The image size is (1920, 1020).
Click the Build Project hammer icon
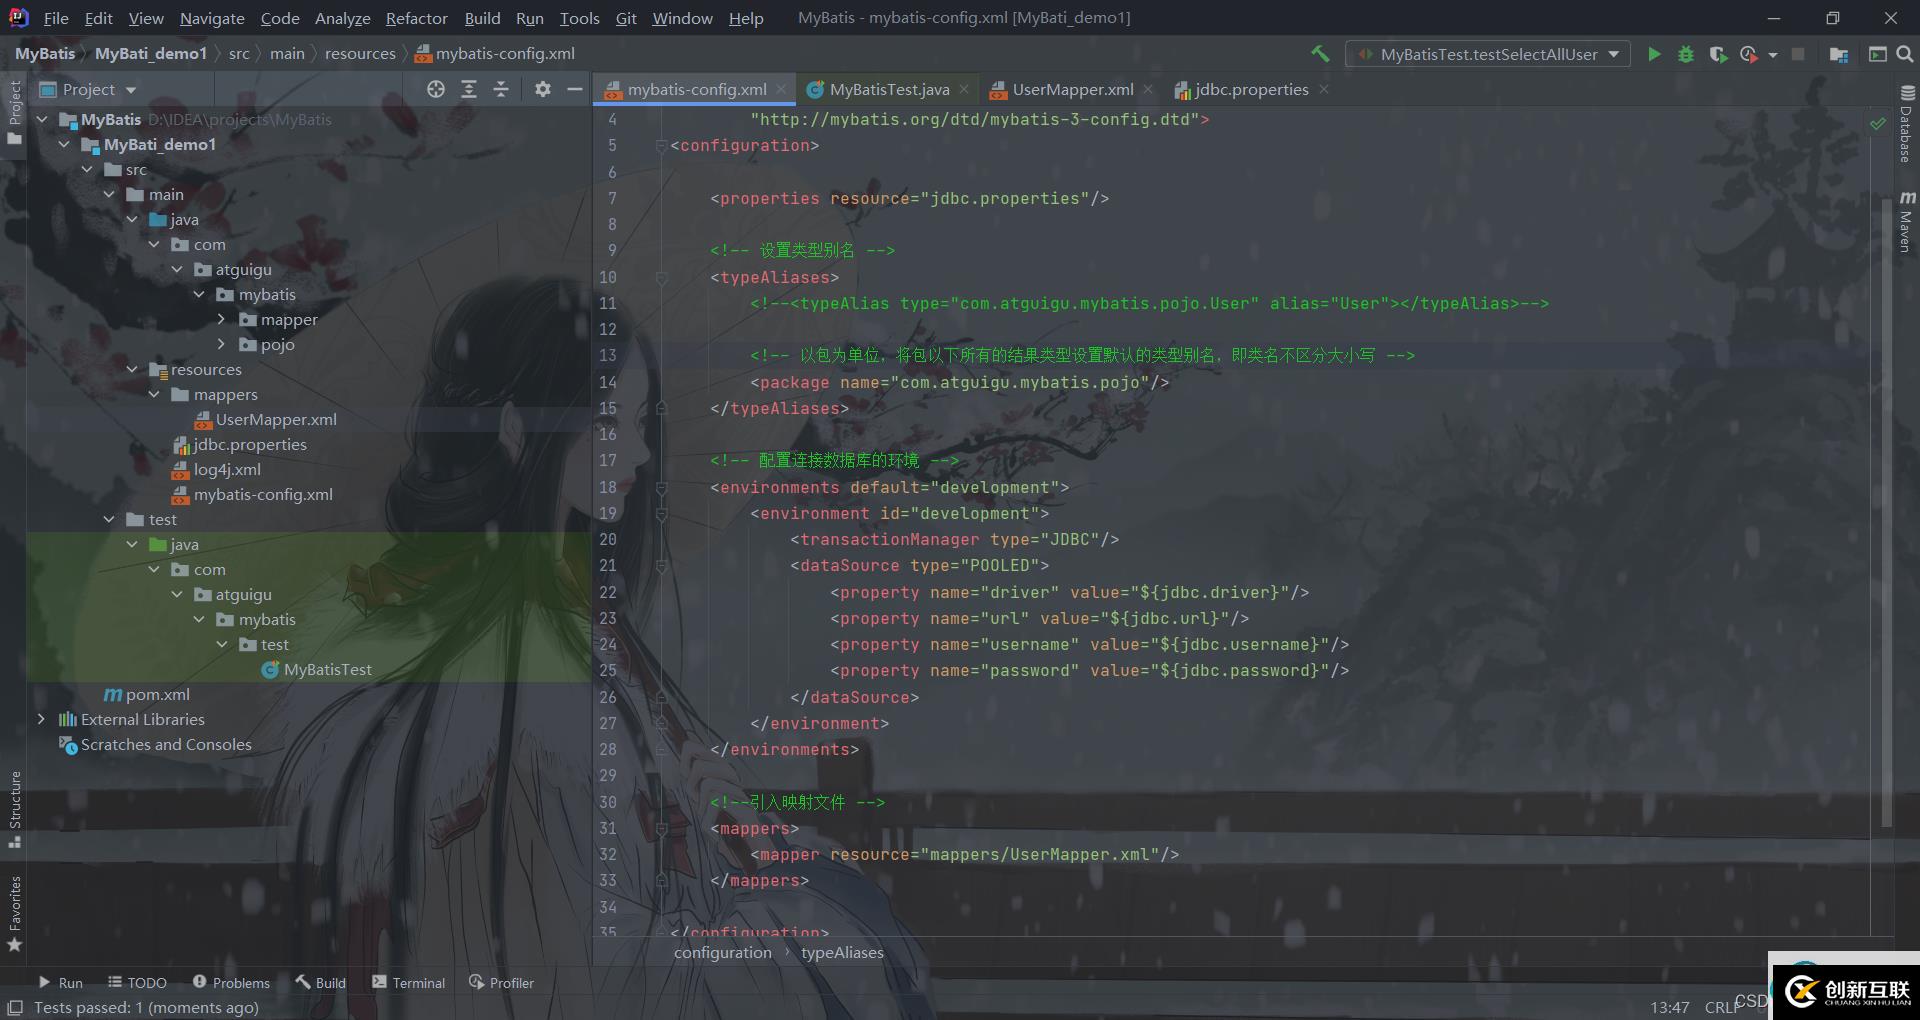1320,54
